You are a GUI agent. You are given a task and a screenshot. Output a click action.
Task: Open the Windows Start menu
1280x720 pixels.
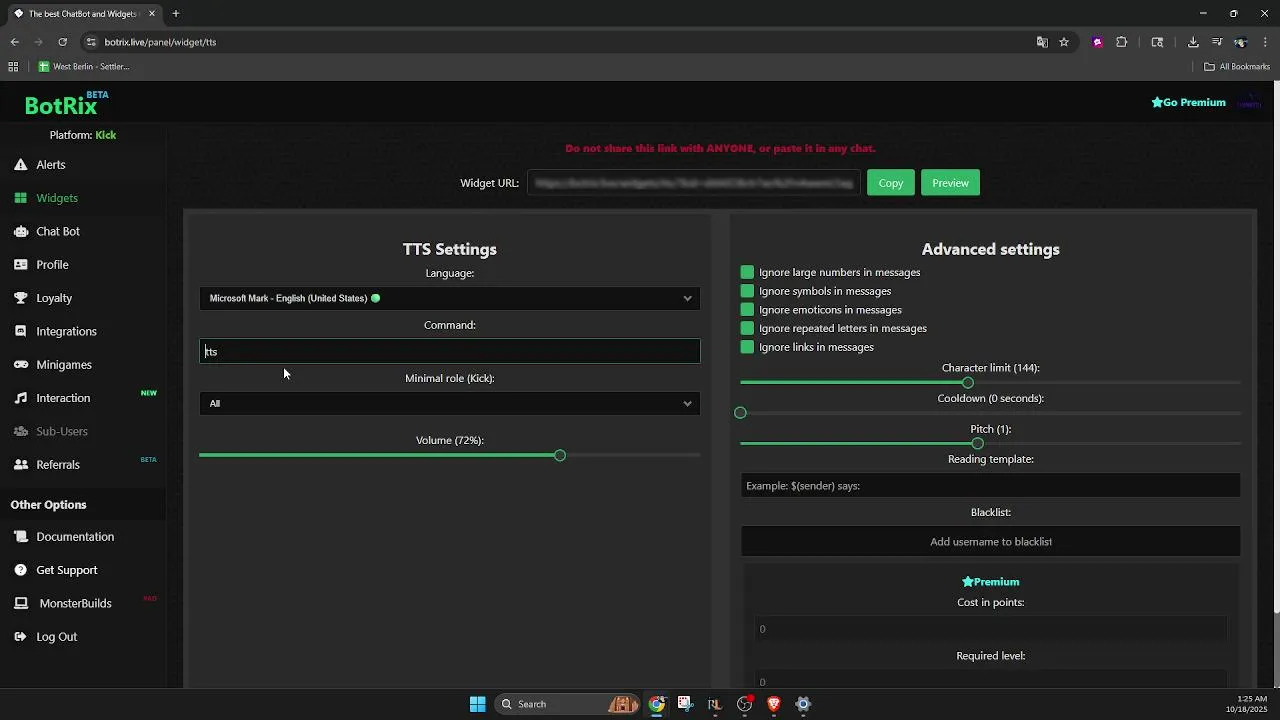(x=478, y=704)
